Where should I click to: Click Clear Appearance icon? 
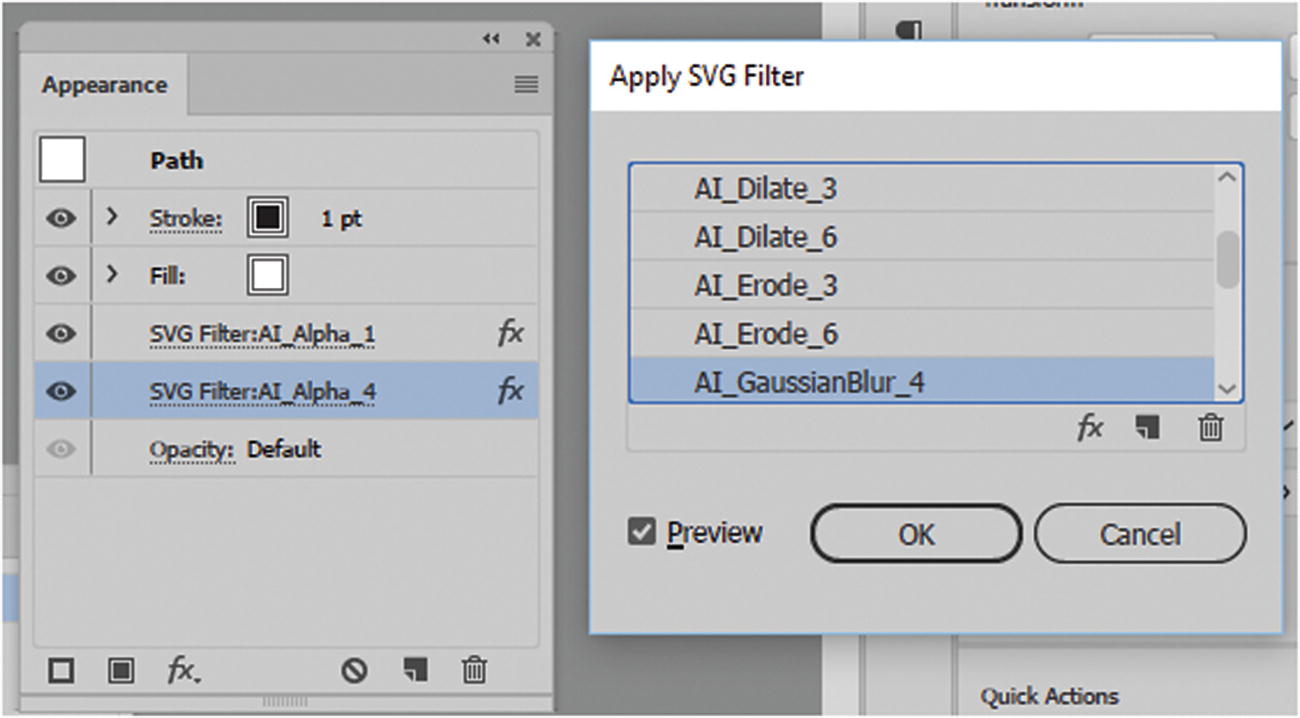point(354,670)
